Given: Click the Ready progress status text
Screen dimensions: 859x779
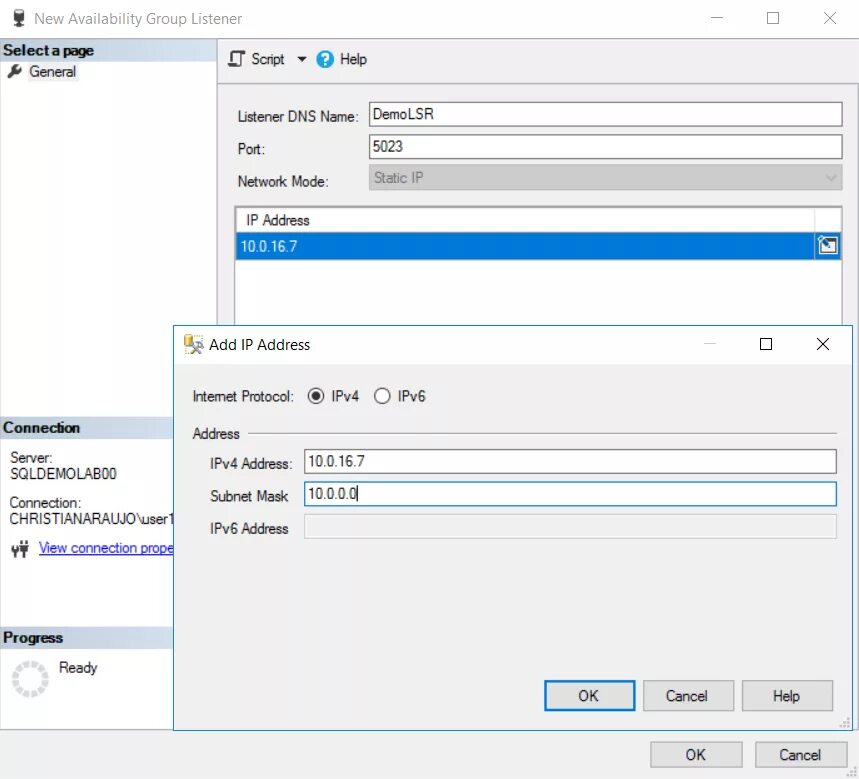Looking at the screenshot, I should (x=78, y=668).
